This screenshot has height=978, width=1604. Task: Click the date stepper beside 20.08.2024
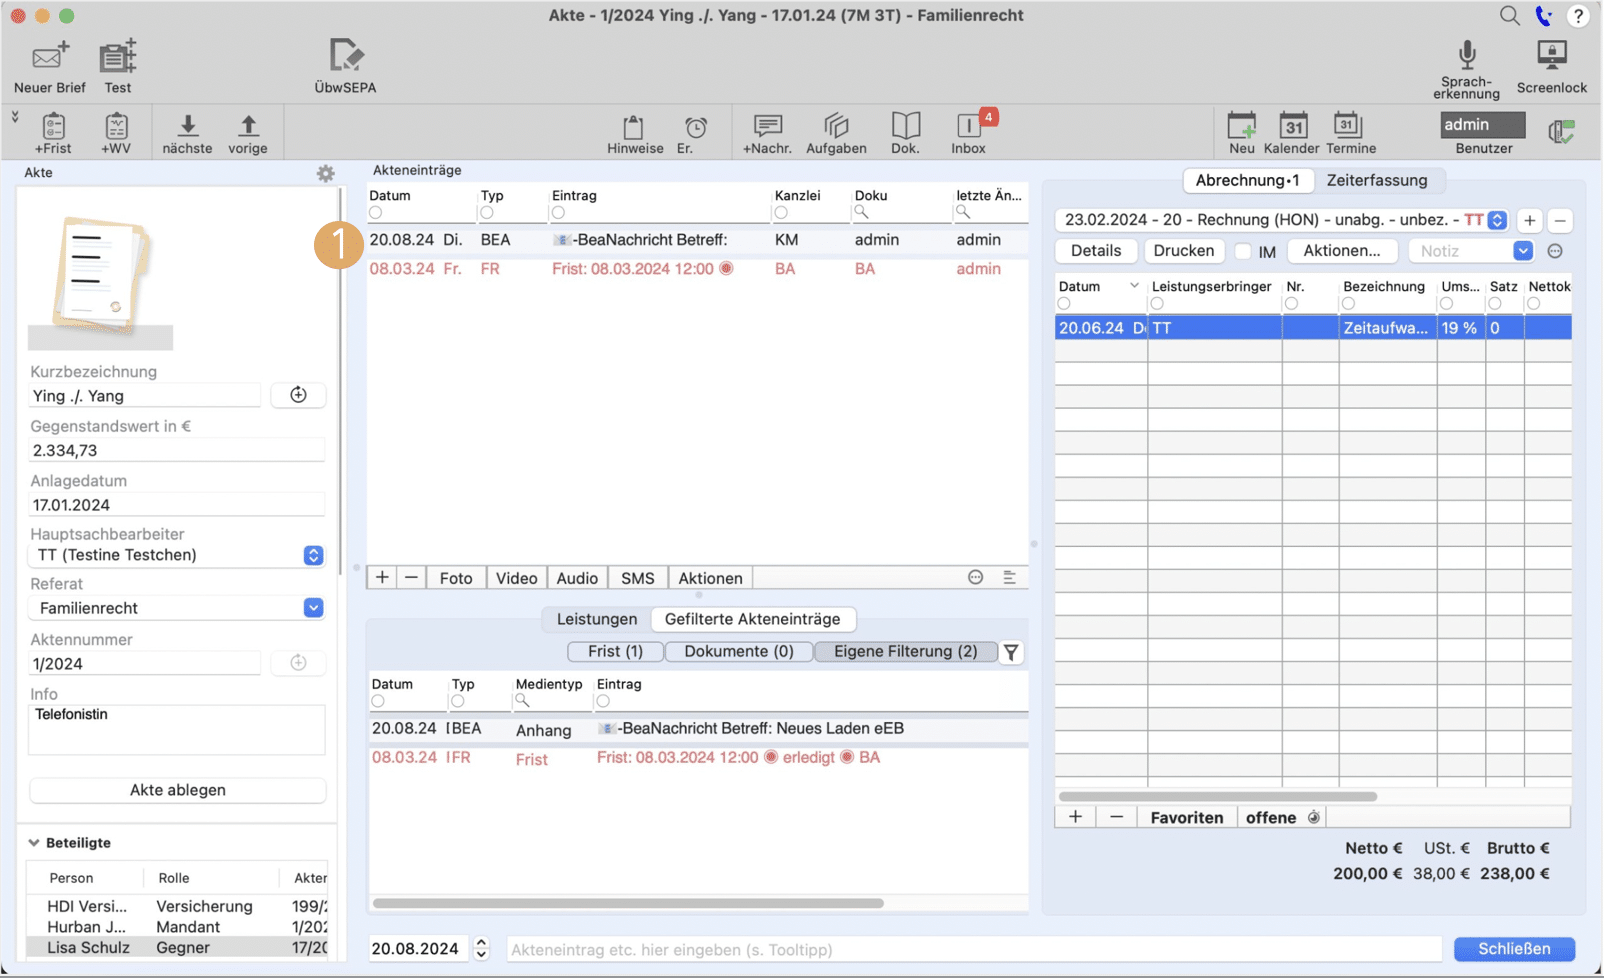pos(481,948)
